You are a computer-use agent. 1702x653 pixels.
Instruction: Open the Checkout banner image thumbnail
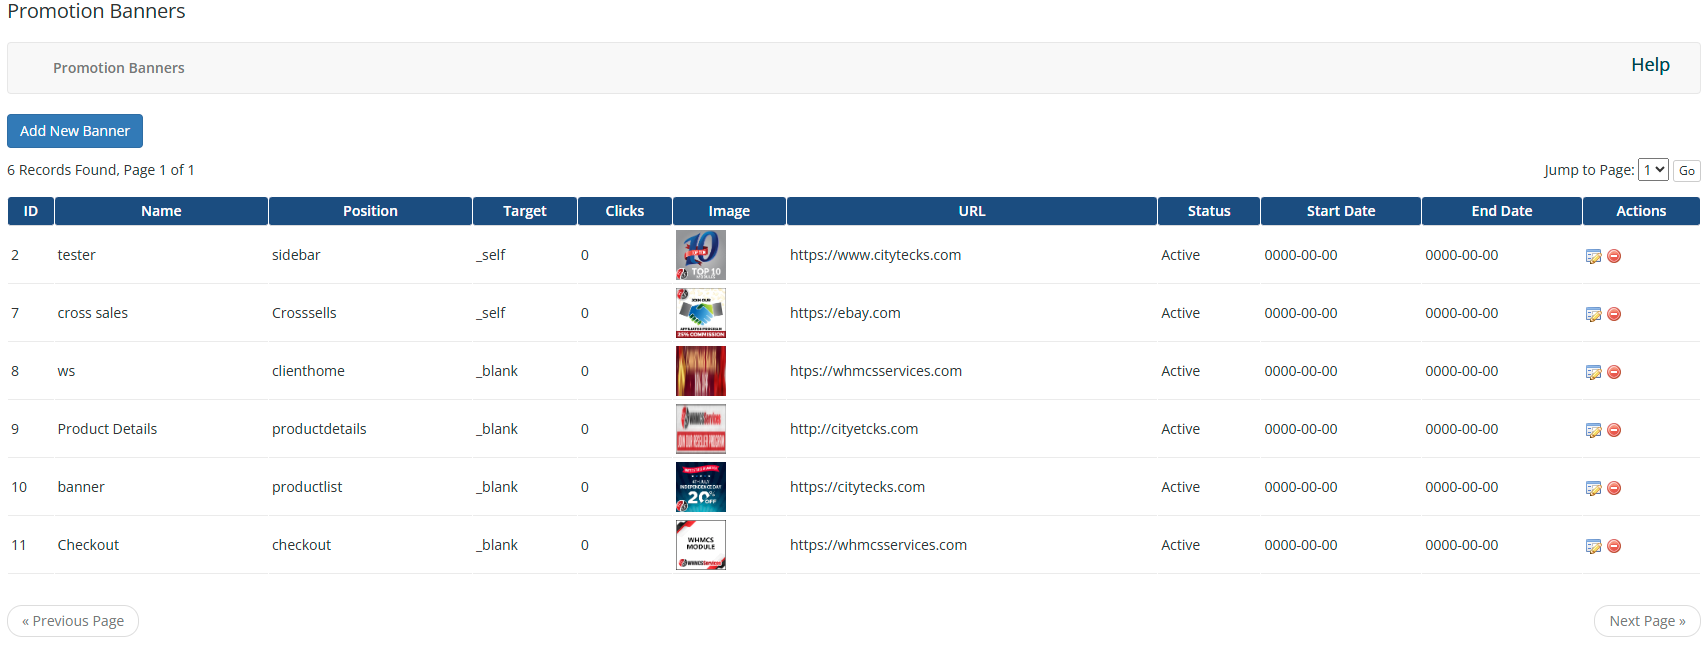tap(701, 545)
